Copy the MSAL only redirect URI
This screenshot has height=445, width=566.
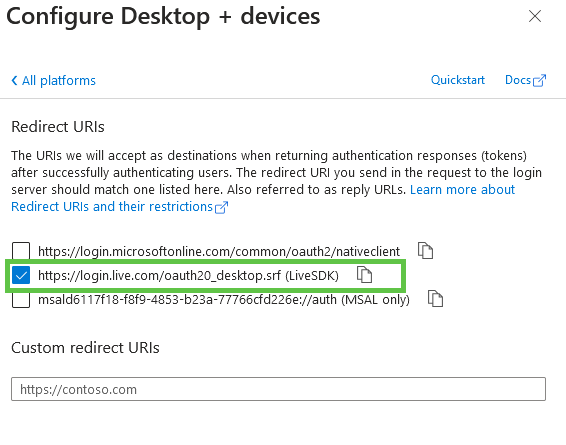(435, 299)
